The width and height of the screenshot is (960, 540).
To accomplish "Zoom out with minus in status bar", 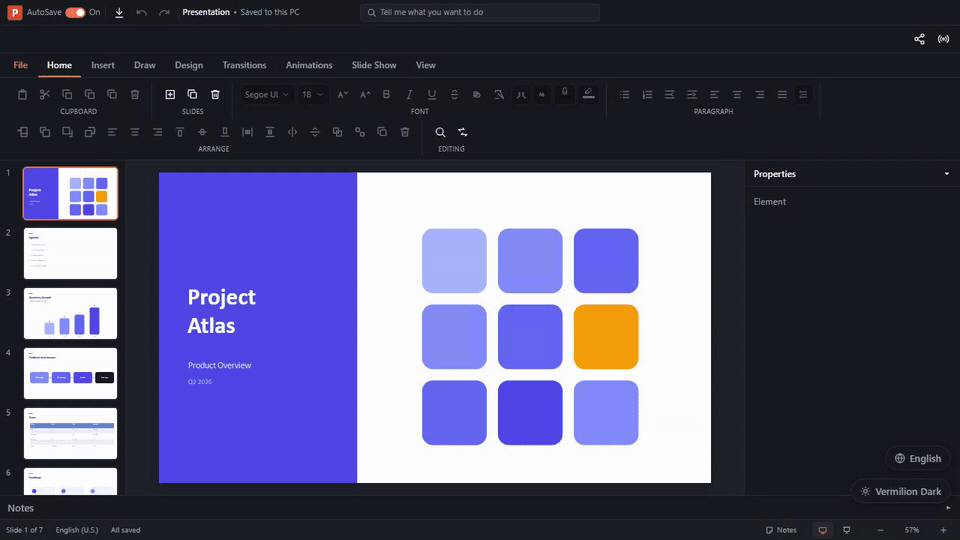I will [x=880, y=530].
